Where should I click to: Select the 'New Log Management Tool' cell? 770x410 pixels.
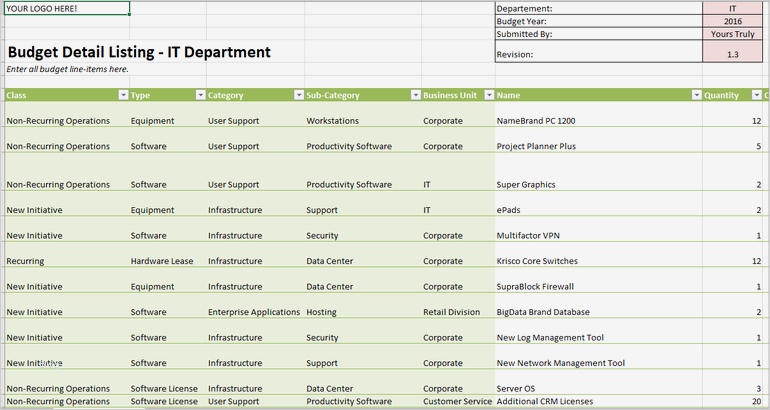pos(599,331)
